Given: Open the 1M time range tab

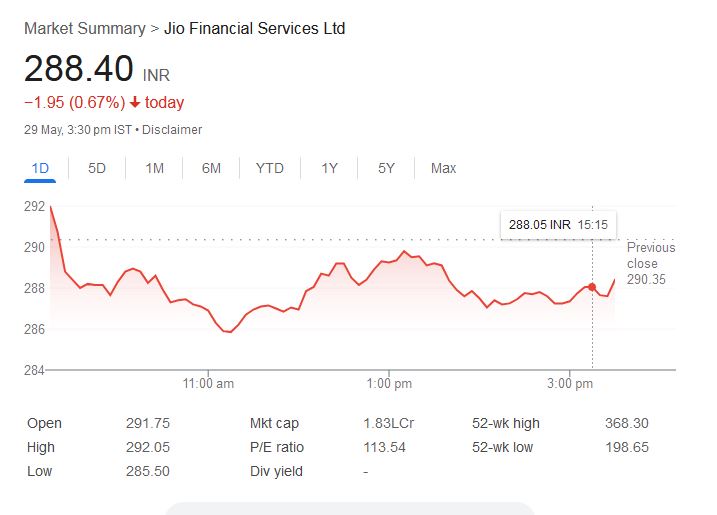Looking at the screenshot, I should pyautogui.click(x=154, y=168).
